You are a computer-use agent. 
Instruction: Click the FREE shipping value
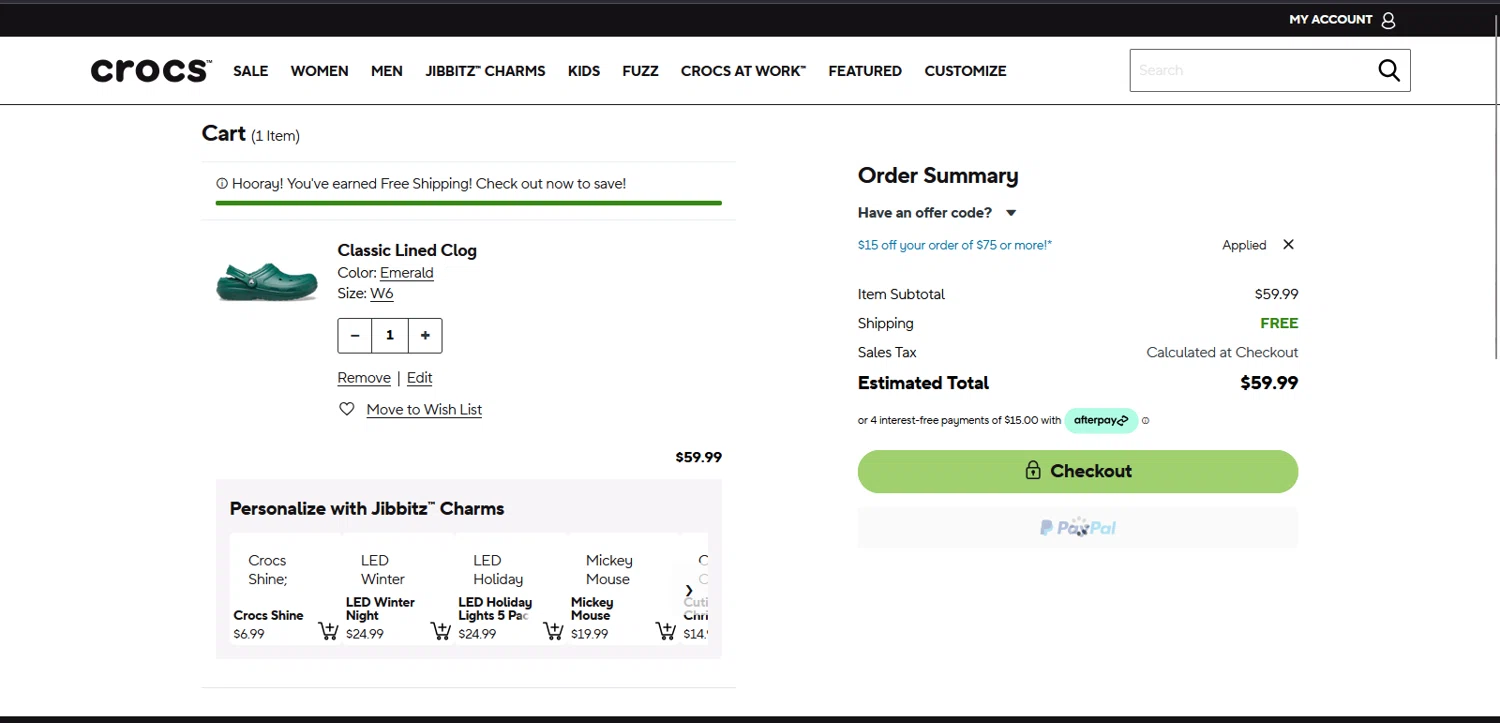(1279, 323)
